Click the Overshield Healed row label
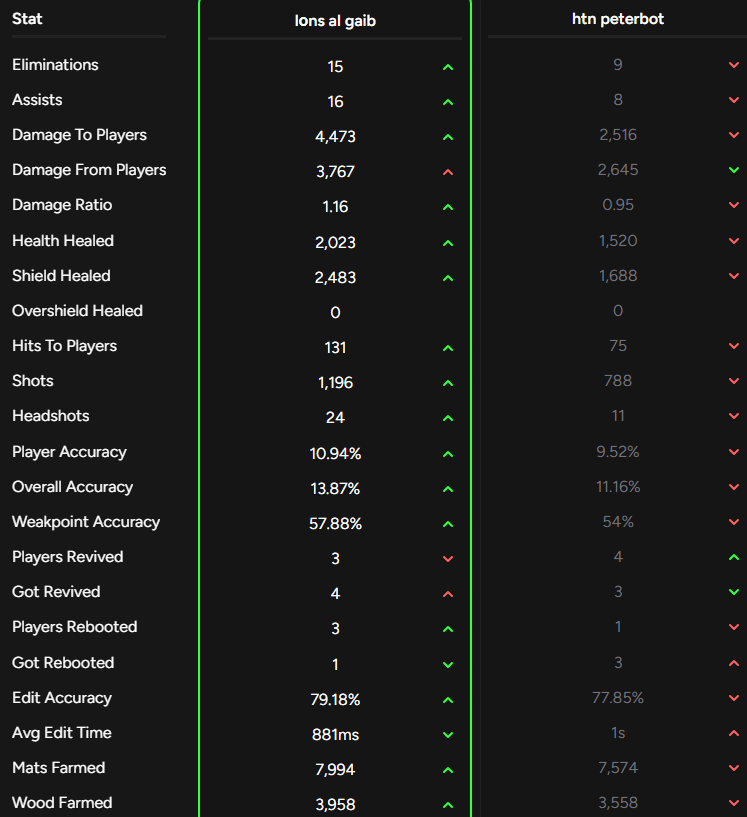This screenshot has width=747, height=817. click(77, 311)
